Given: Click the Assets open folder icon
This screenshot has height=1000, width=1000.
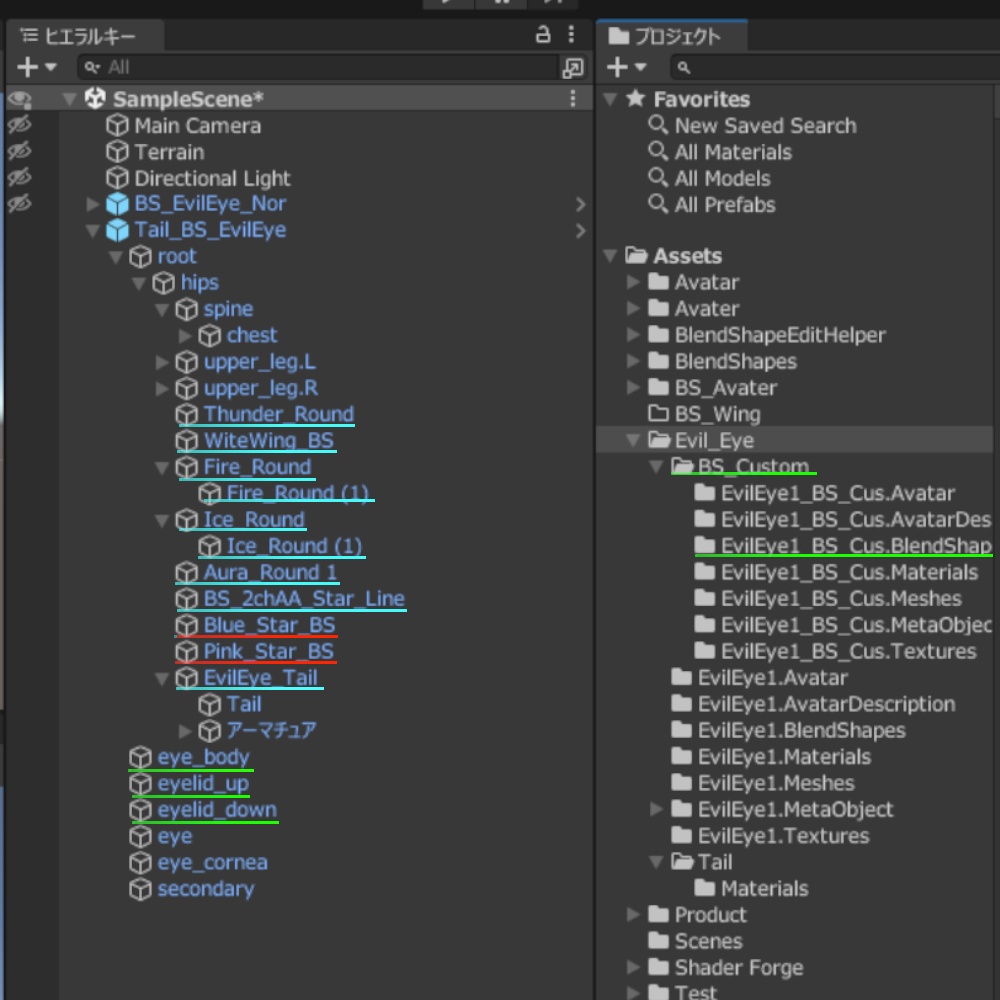Looking at the screenshot, I should [636, 255].
